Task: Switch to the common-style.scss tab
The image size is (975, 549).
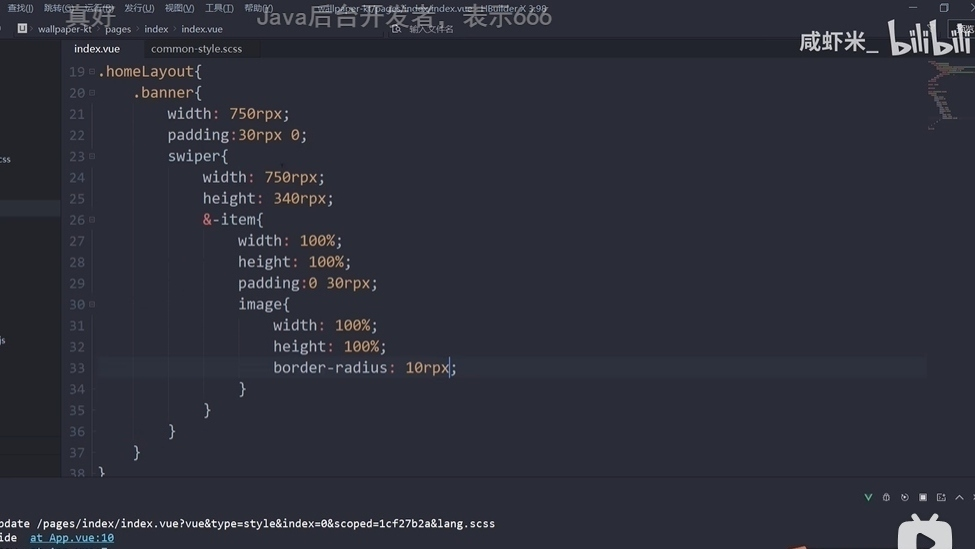Action: pos(196,48)
